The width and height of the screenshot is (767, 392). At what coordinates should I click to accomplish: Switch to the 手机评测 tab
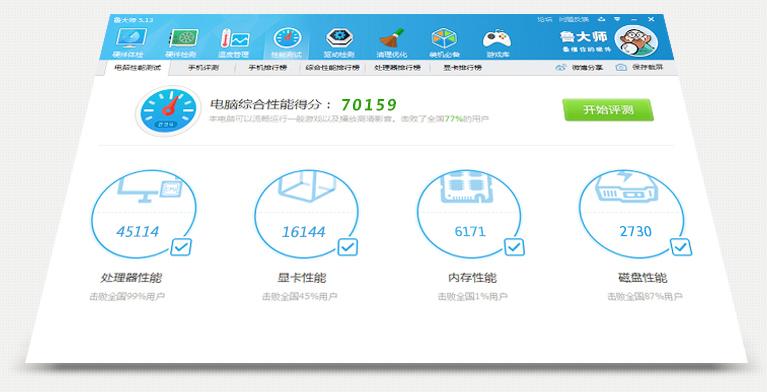[203, 68]
